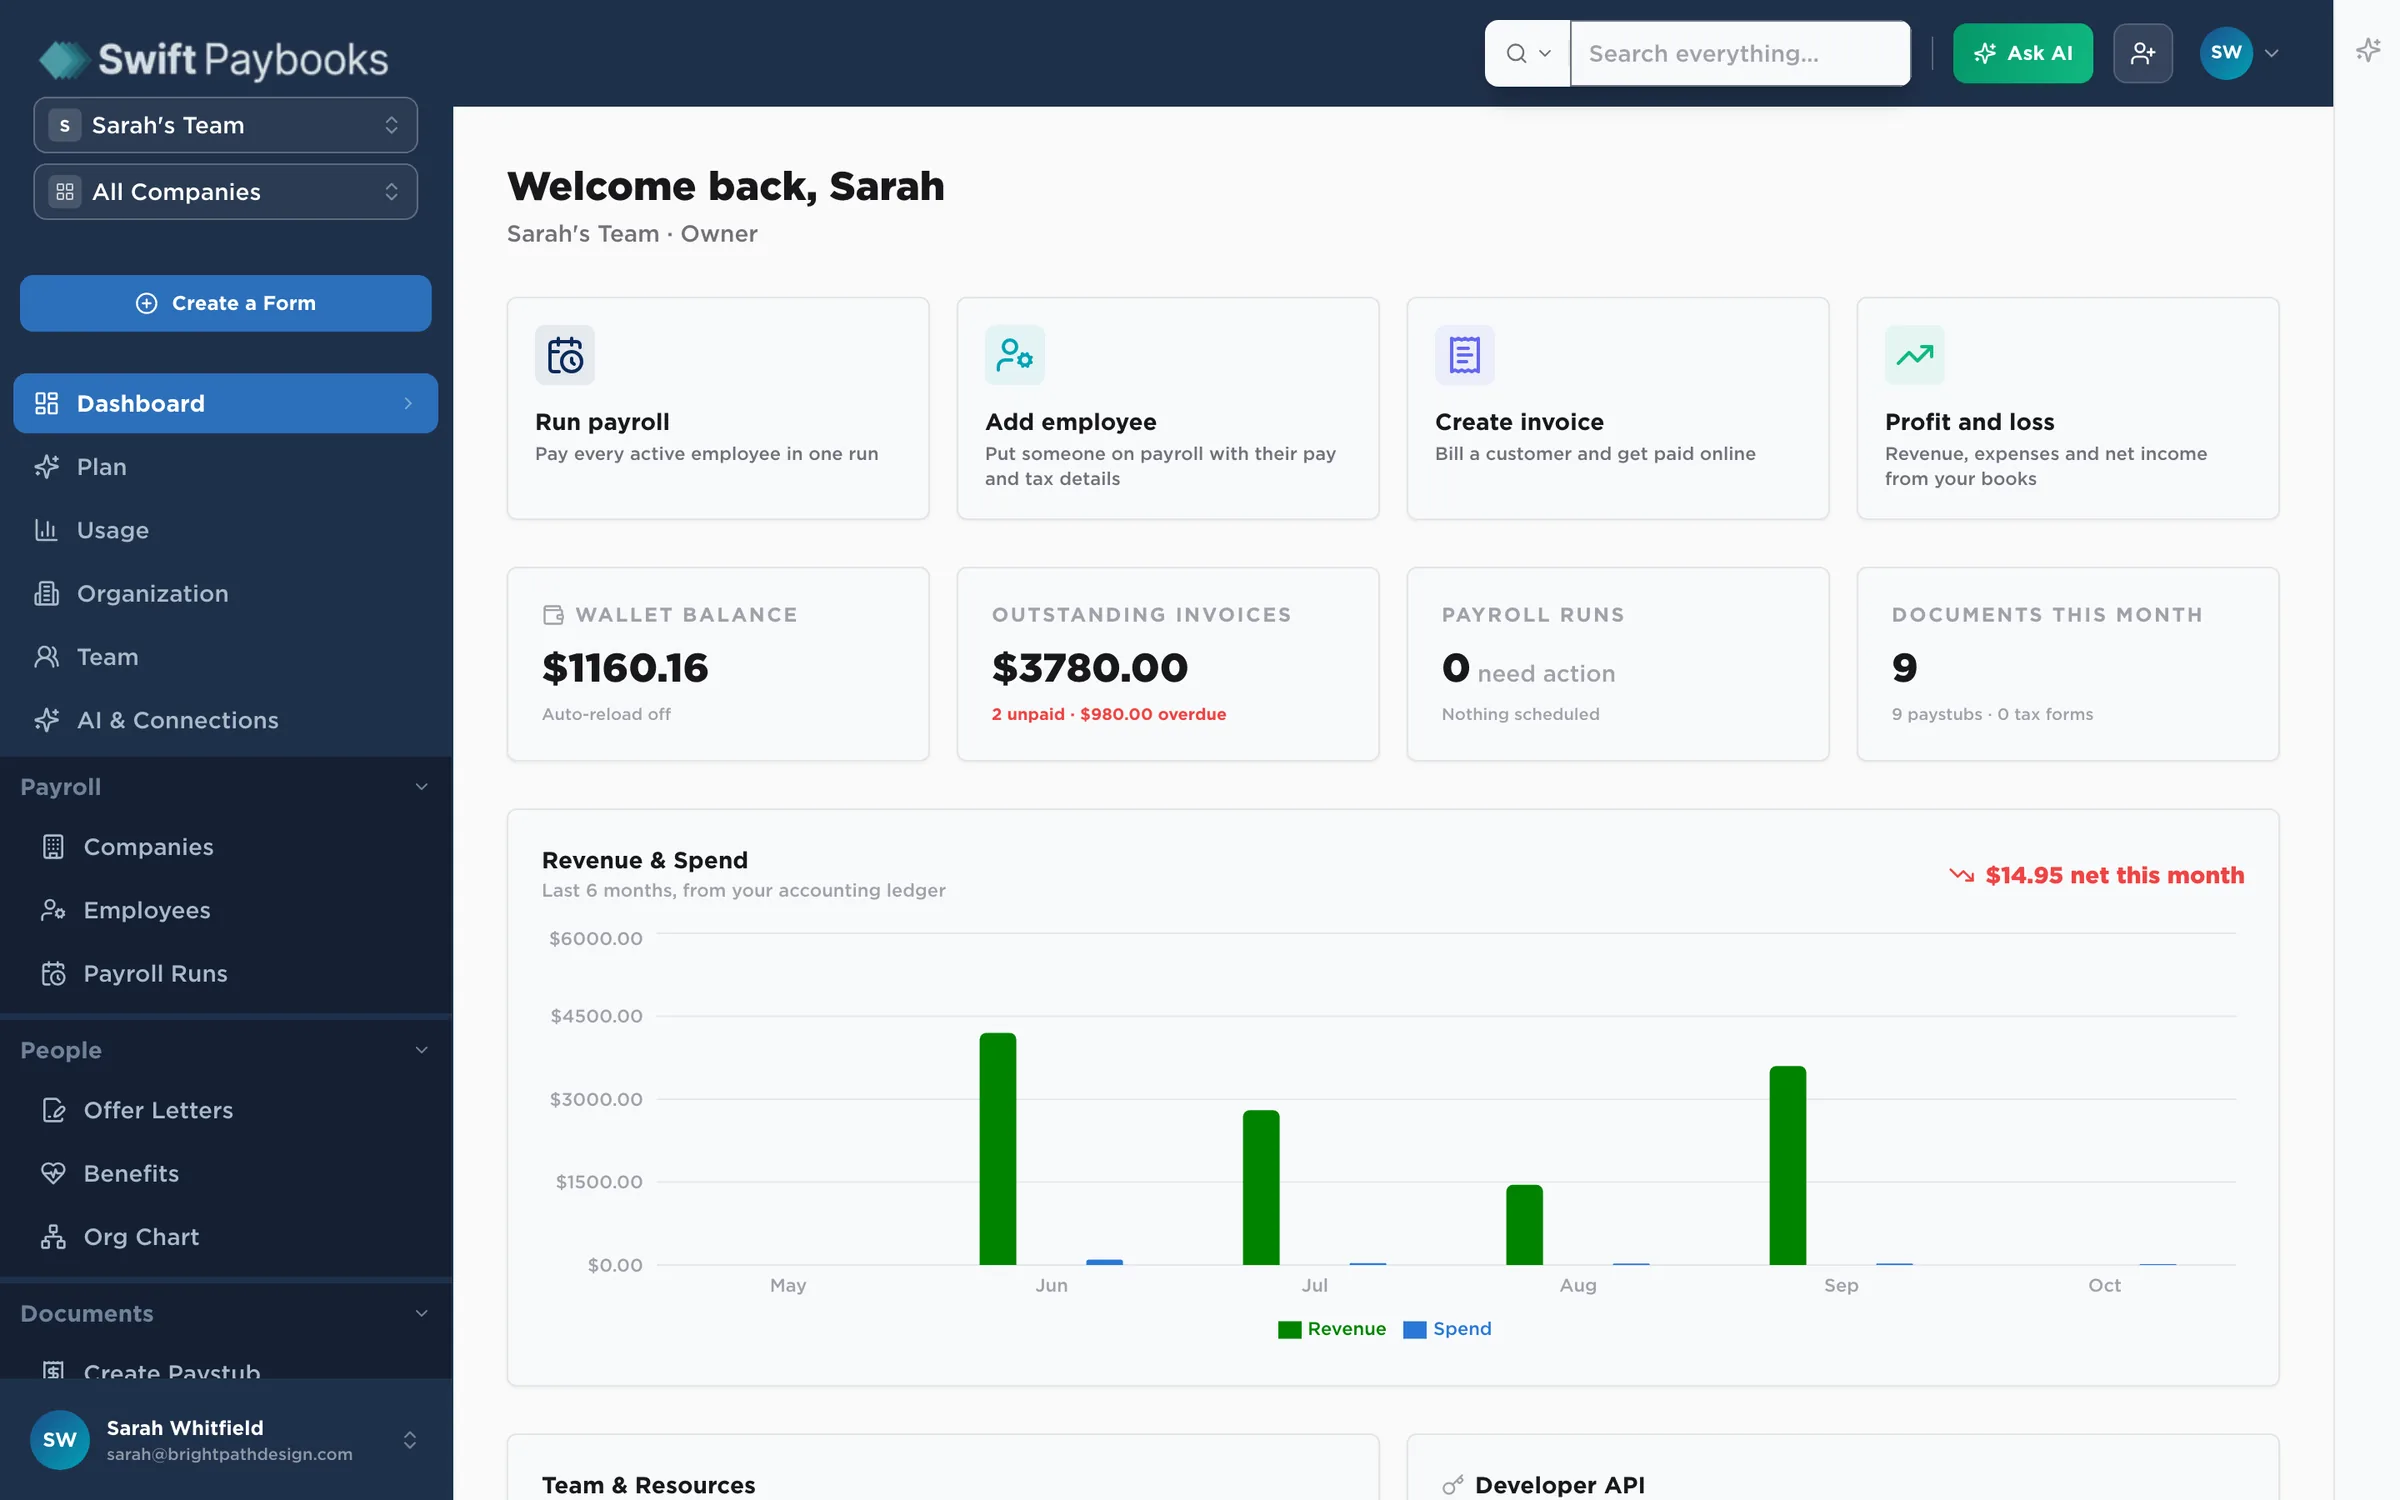
Task: Click the Profit and loss trend icon
Action: (x=1915, y=355)
